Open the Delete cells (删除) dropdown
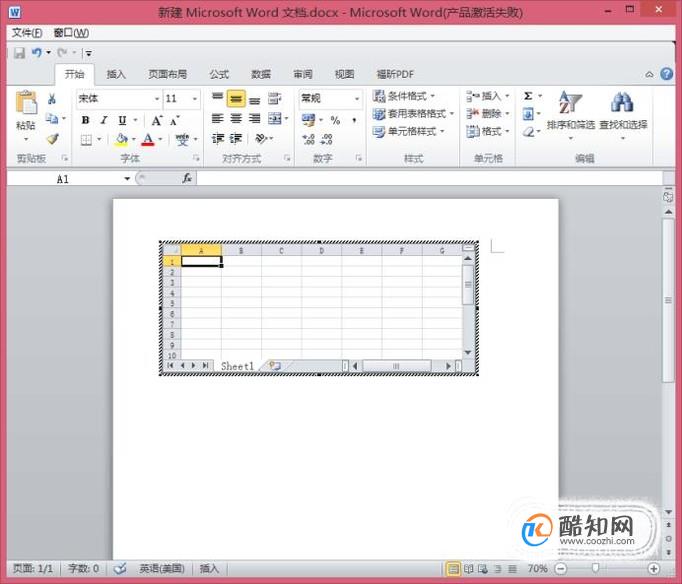682x584 pixels. (488, 114)
